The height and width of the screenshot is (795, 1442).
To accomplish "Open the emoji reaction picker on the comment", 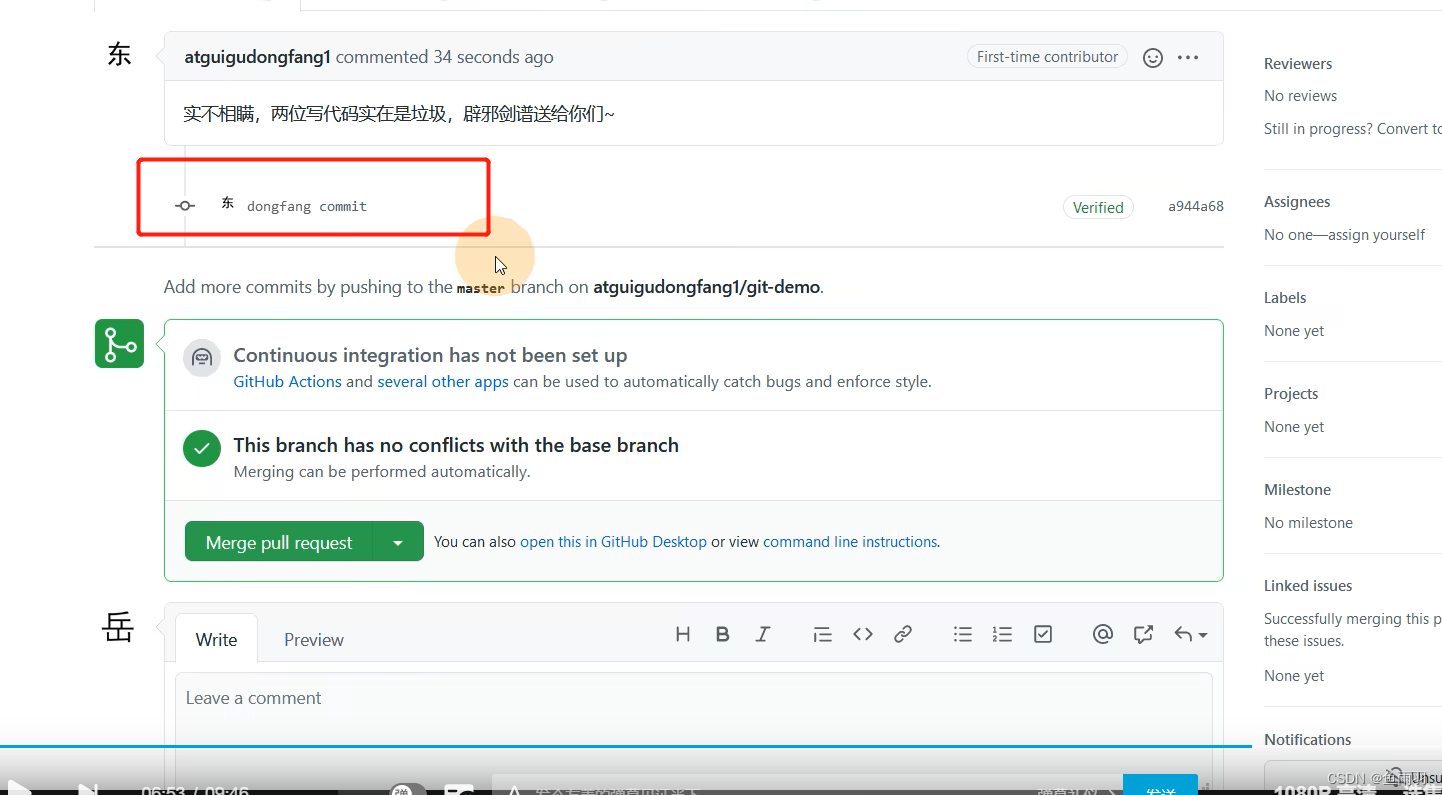I will pos(1153,58).
